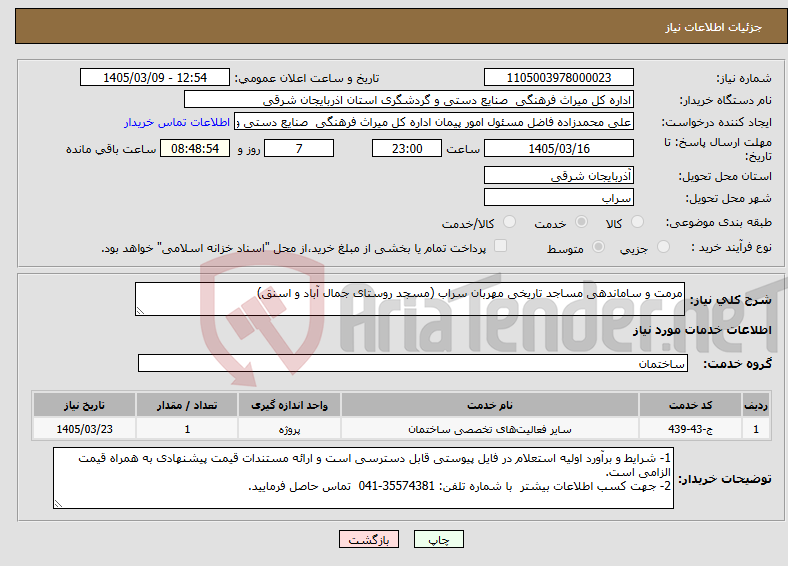Click the need date cell 1405/03/23

click(84, 429)
